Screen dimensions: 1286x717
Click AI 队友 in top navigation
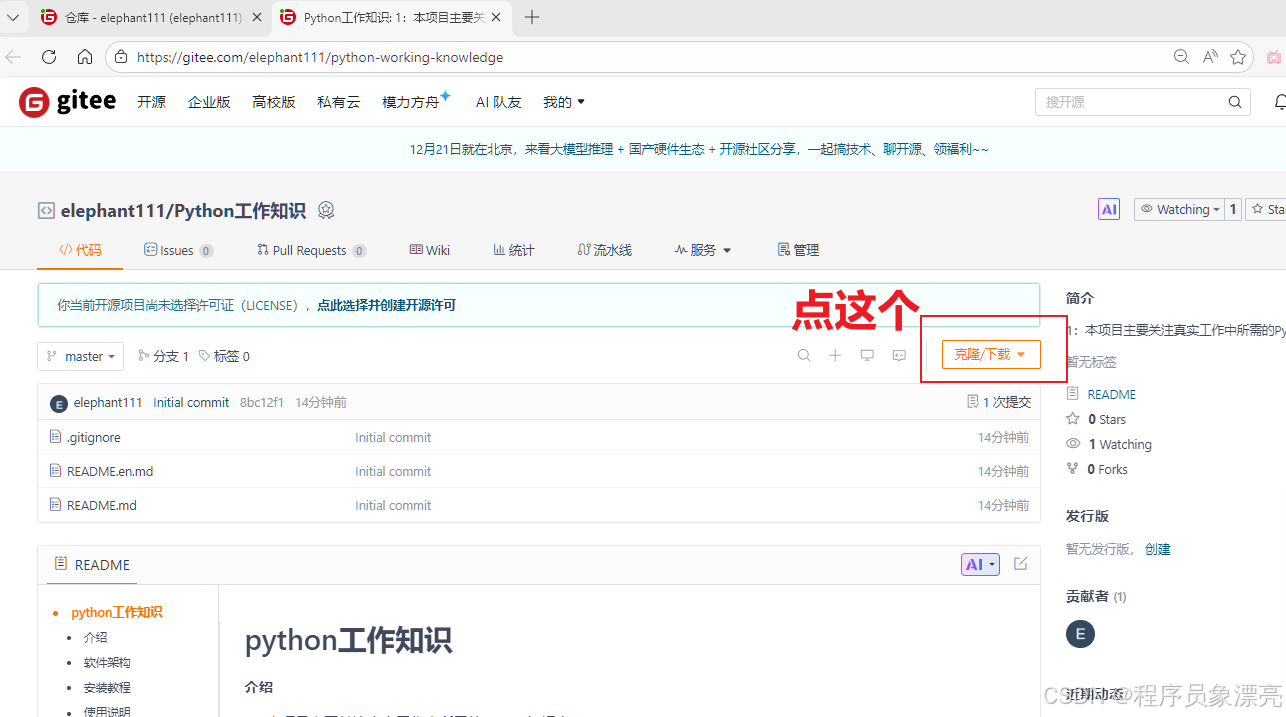coord(499,102)
